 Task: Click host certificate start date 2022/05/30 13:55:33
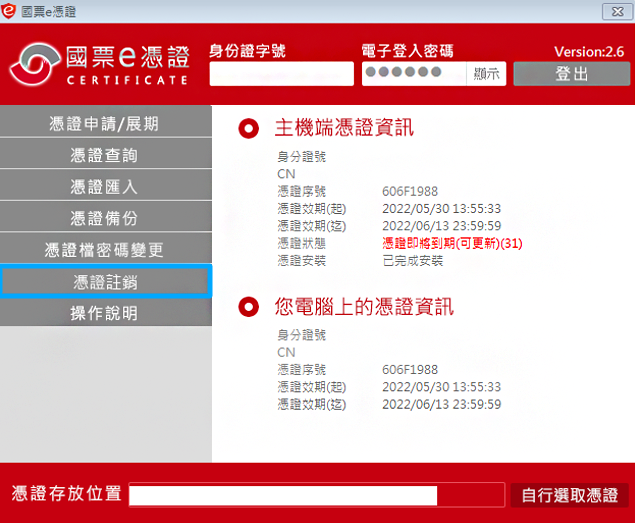[x=441, y=209]
